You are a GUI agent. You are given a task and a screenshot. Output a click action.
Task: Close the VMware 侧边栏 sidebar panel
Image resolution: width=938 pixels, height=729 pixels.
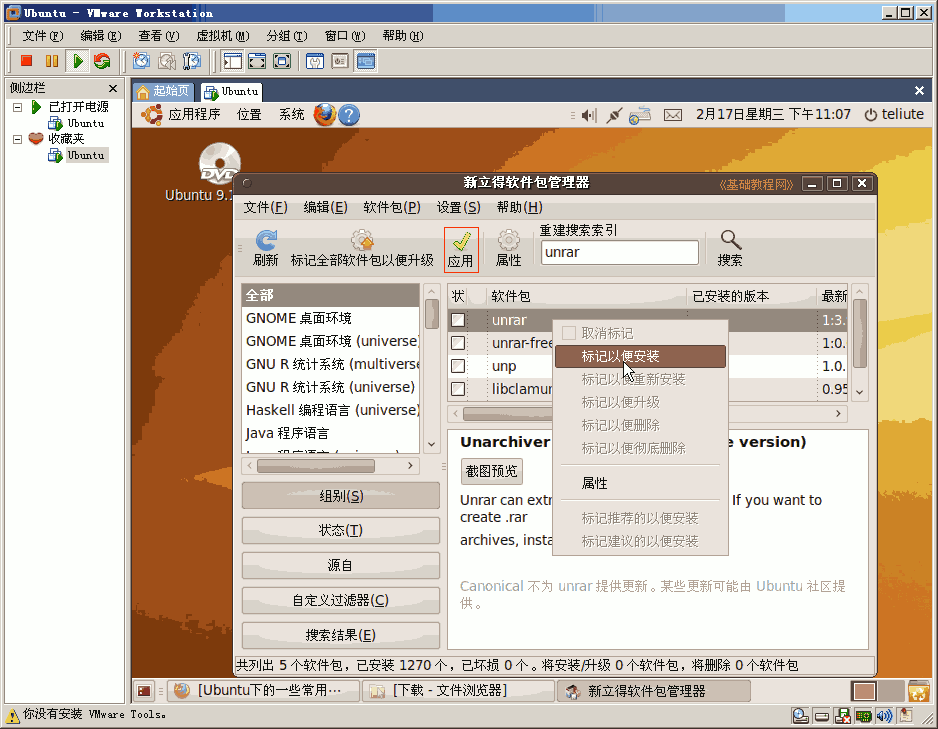[x=112, y=89]
